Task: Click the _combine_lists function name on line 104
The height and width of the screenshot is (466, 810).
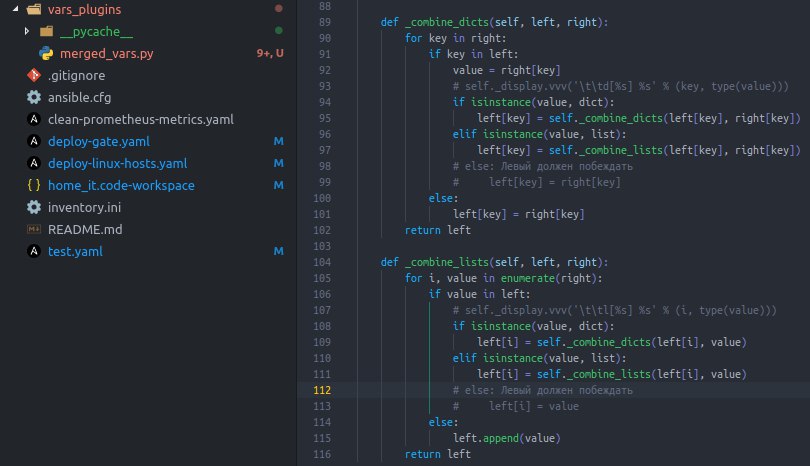Action: pos(447,262)
